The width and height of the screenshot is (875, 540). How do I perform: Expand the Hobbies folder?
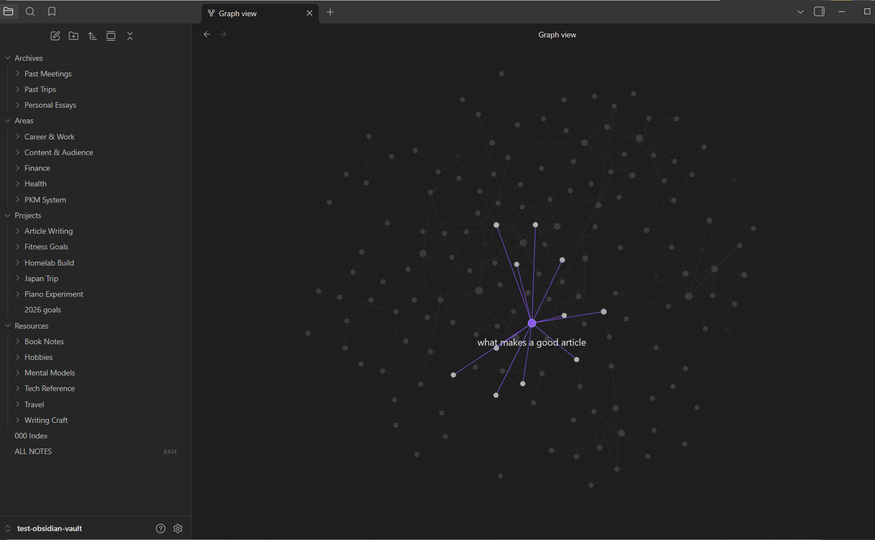tap(39, 357)
